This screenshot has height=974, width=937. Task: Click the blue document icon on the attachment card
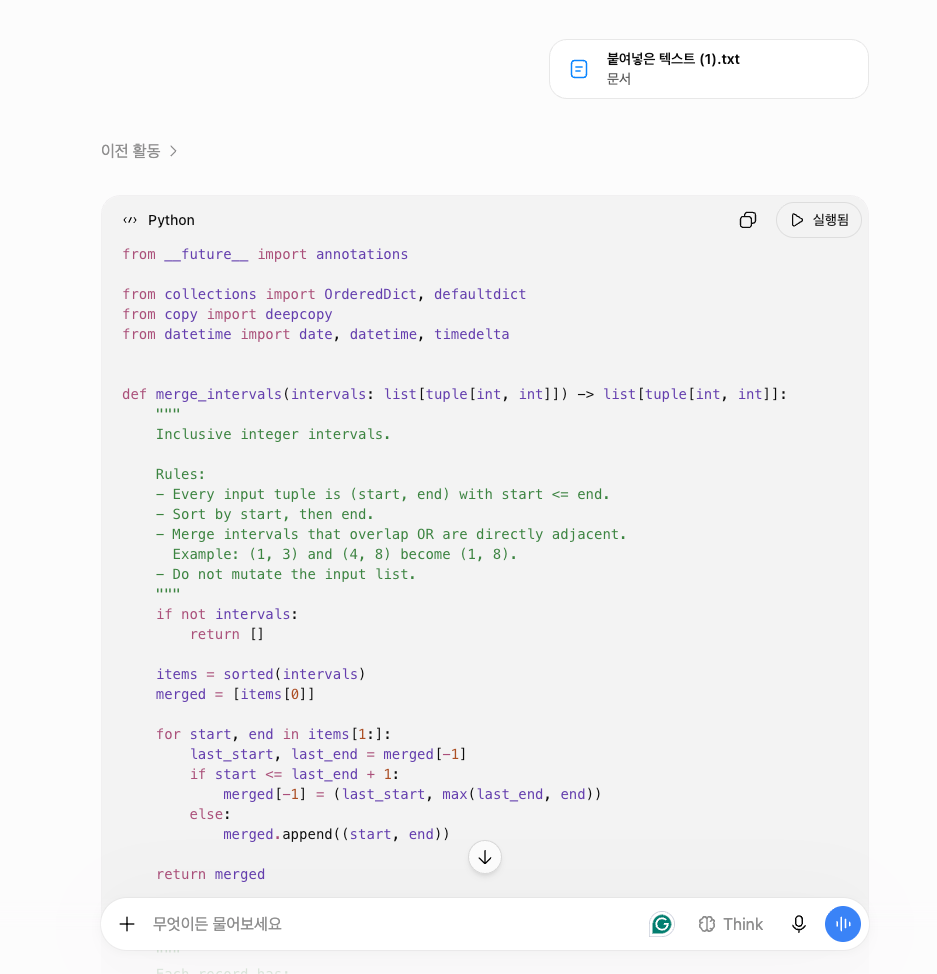click(578, 69)
